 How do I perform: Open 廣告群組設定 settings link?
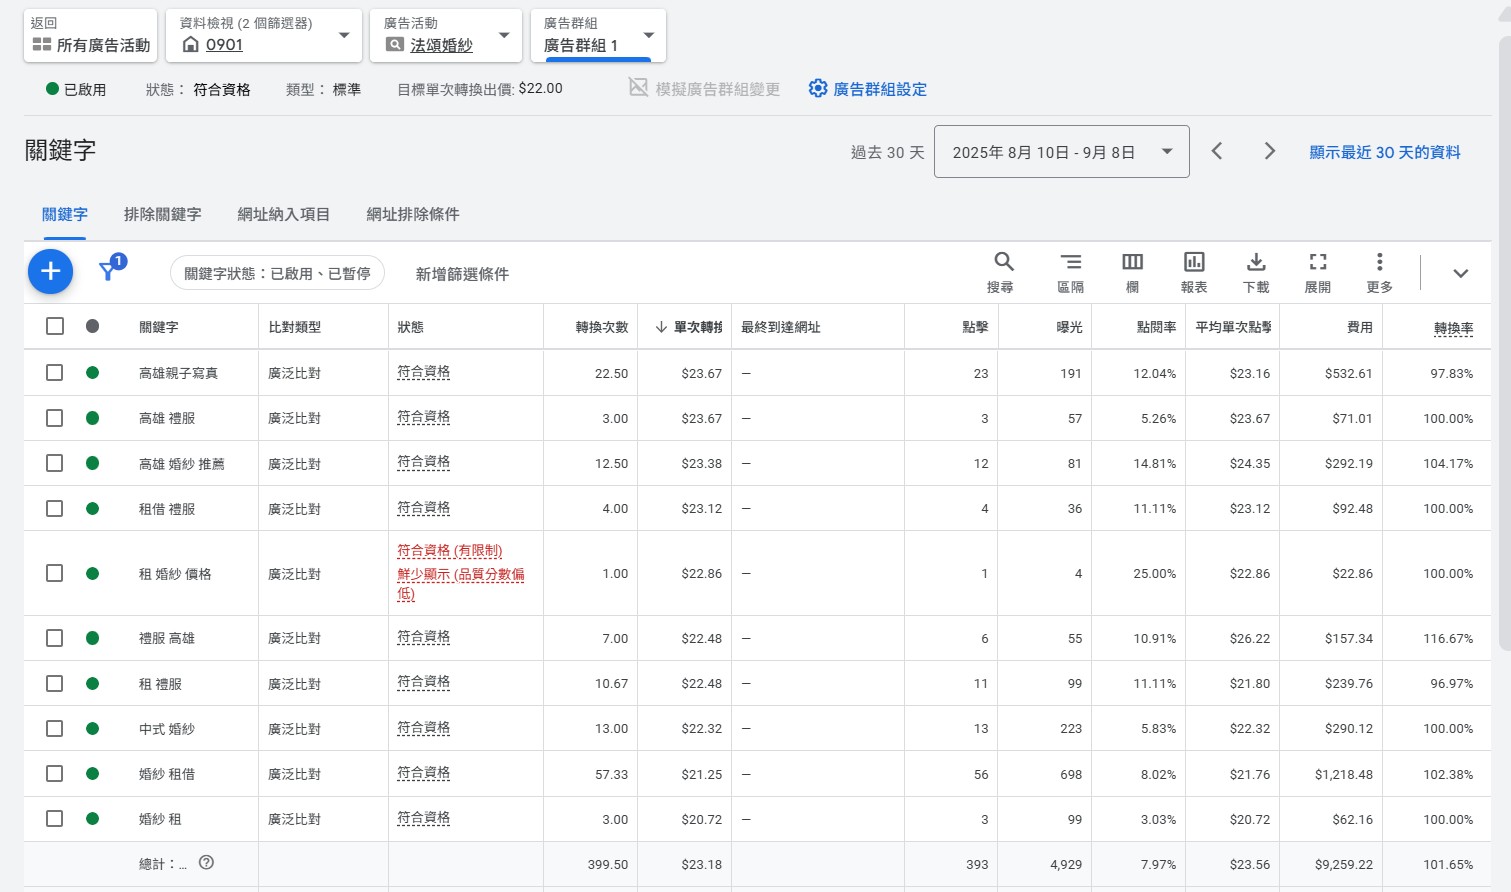point(868,89)
